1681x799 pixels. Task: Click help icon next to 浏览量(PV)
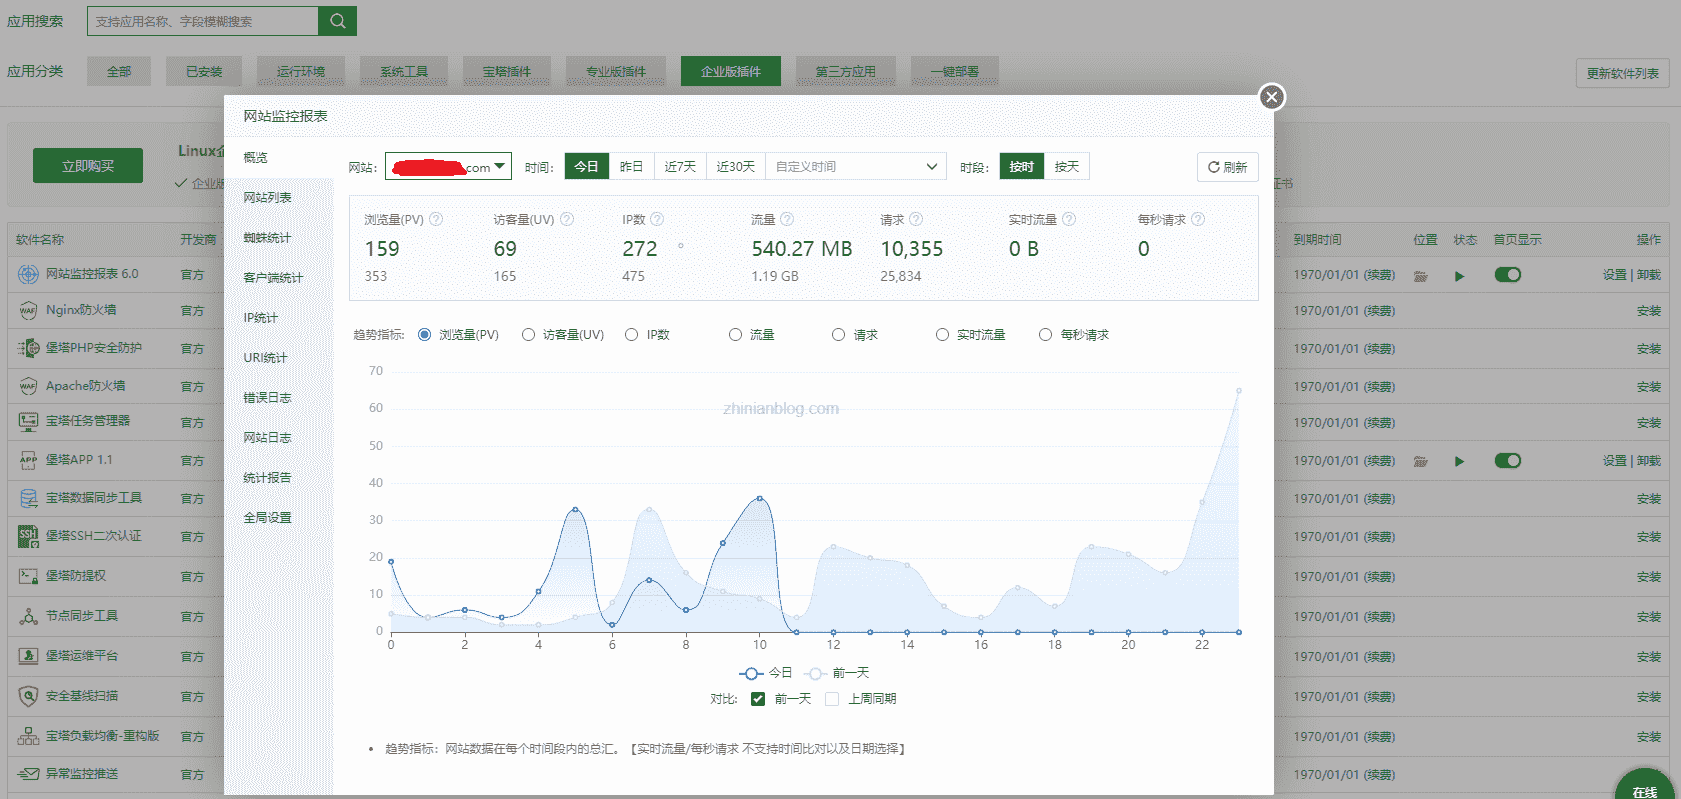click(x=436, y=219)
